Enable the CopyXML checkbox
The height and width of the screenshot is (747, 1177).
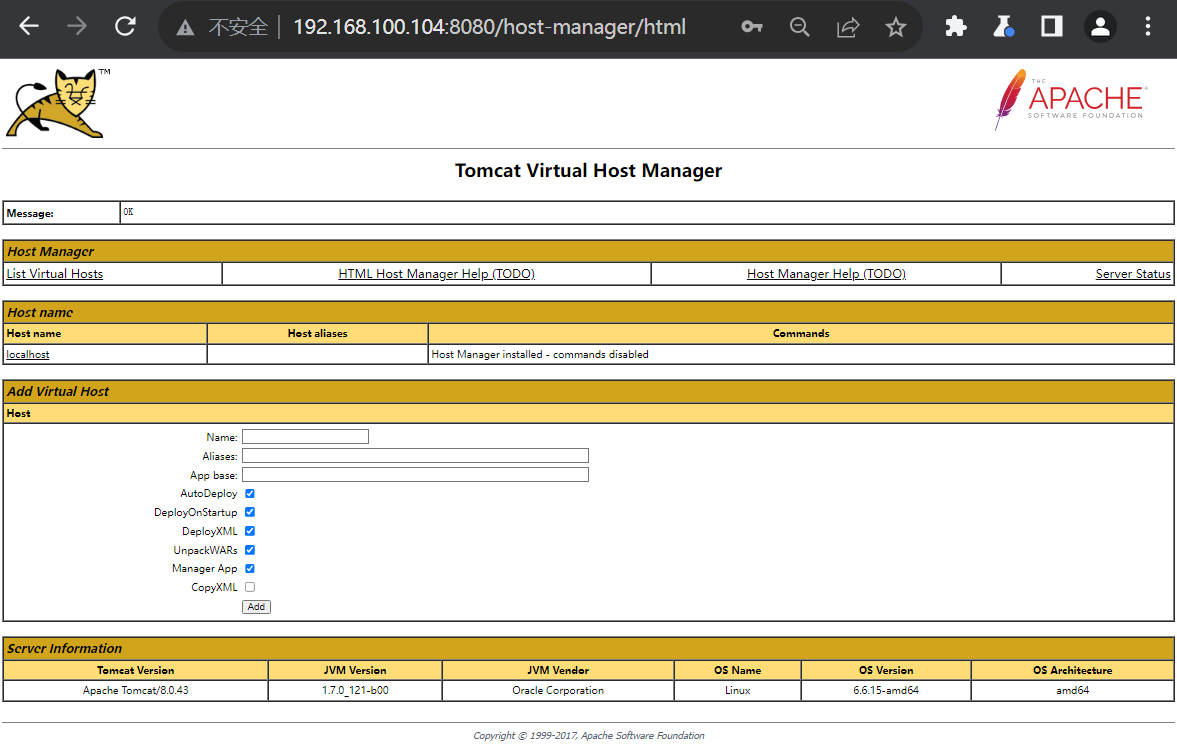click(250, 587)
